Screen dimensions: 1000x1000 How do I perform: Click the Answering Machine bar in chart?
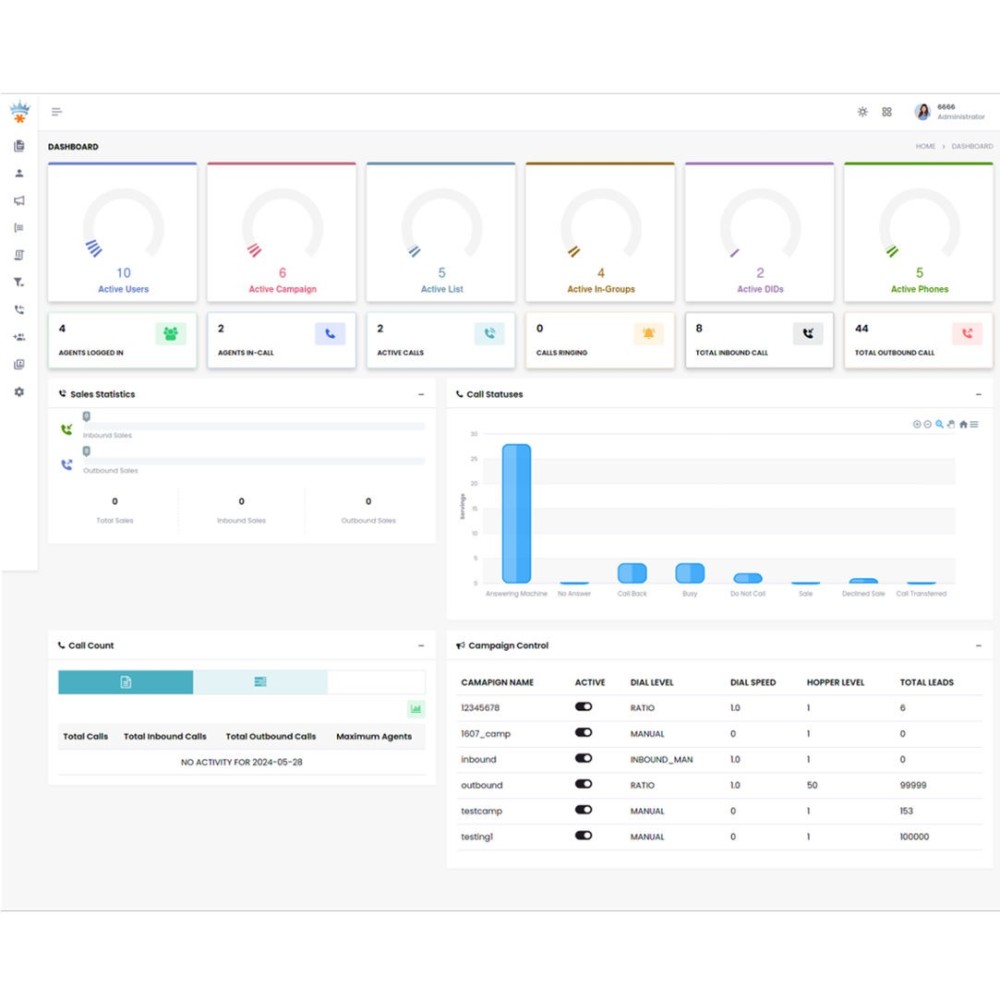pyautogui.click(x=516, y=513)
